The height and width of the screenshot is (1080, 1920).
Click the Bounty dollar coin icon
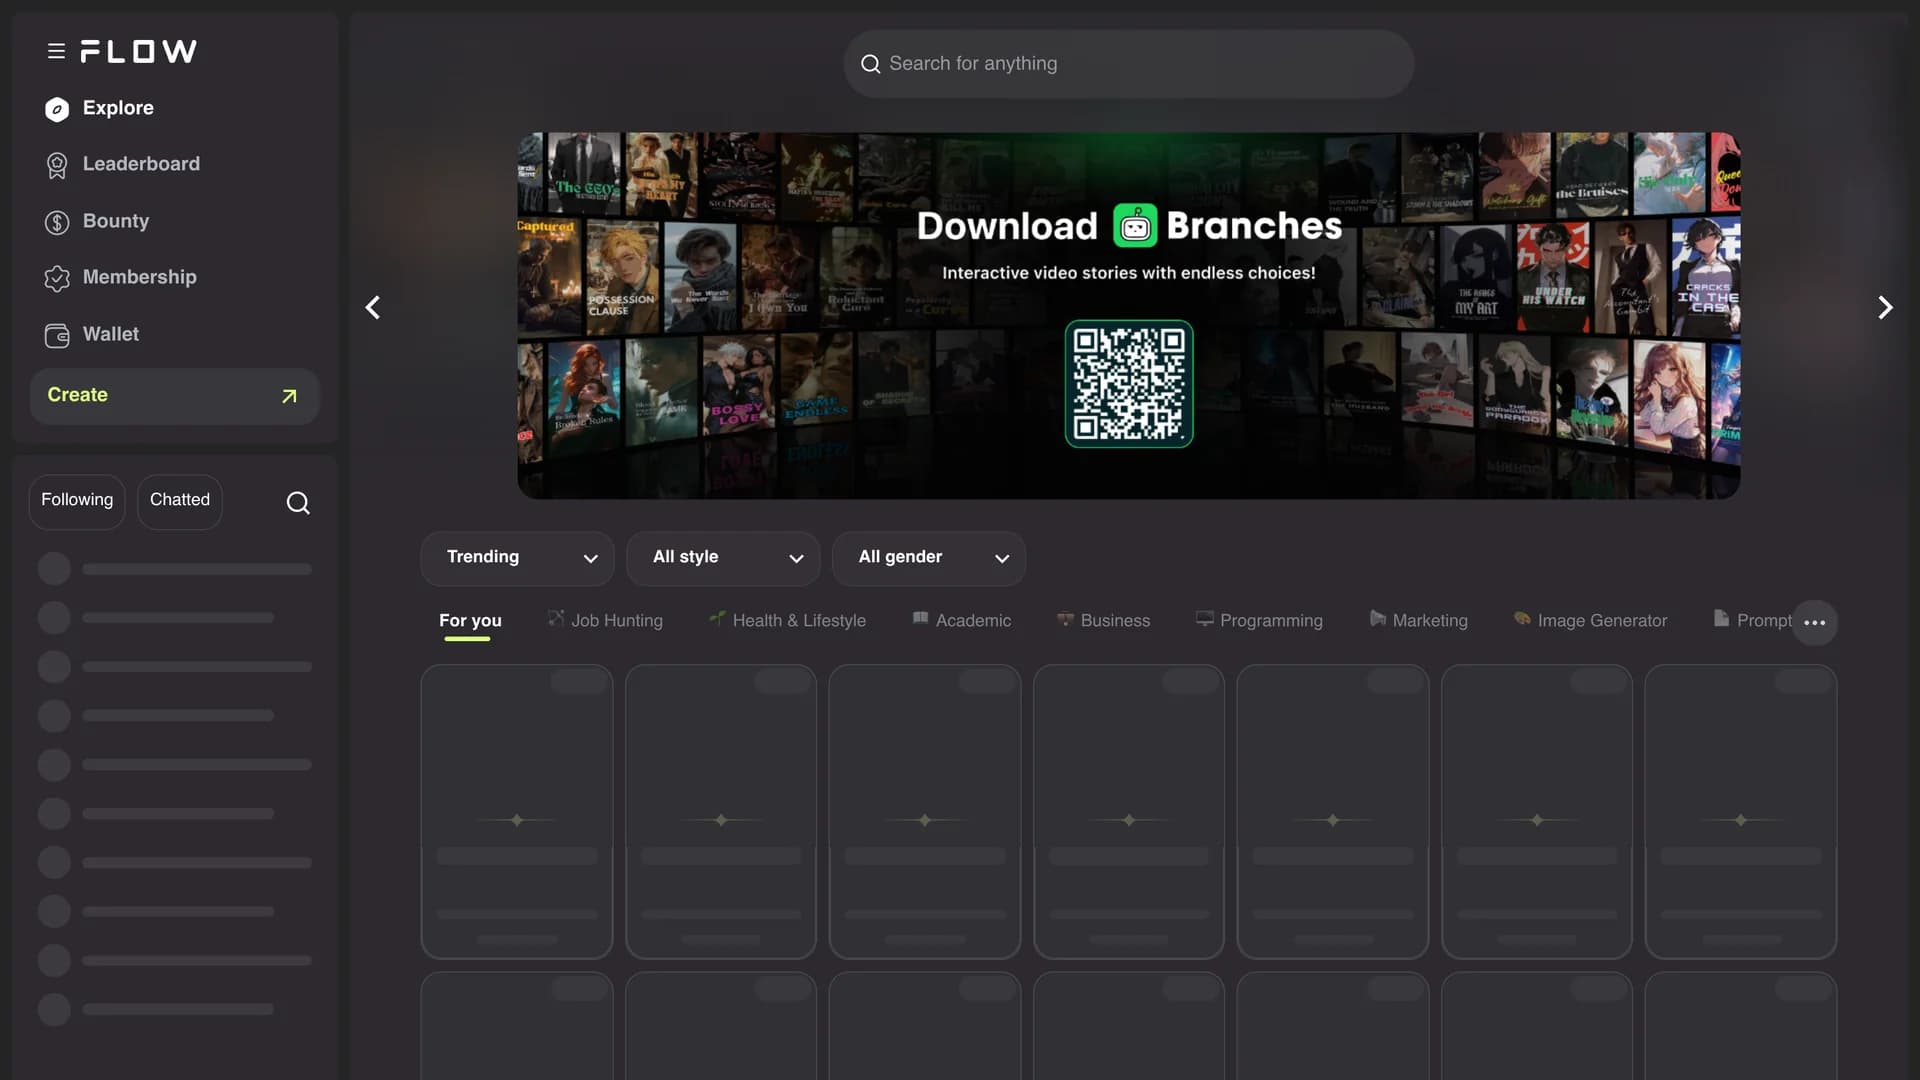click(57, 222)
